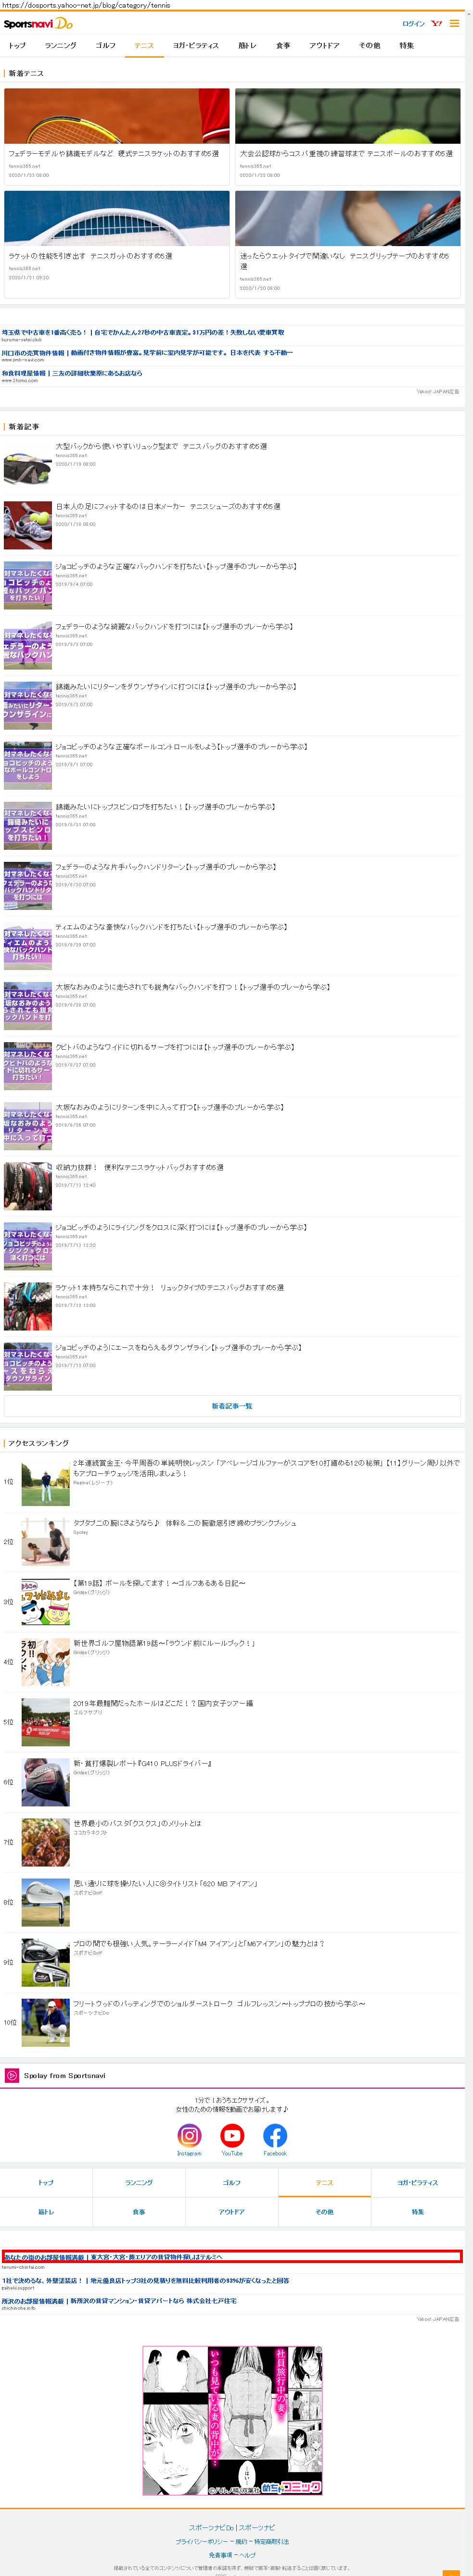Click the ログイン login link
473x2576 pixels.
(413, 23)
